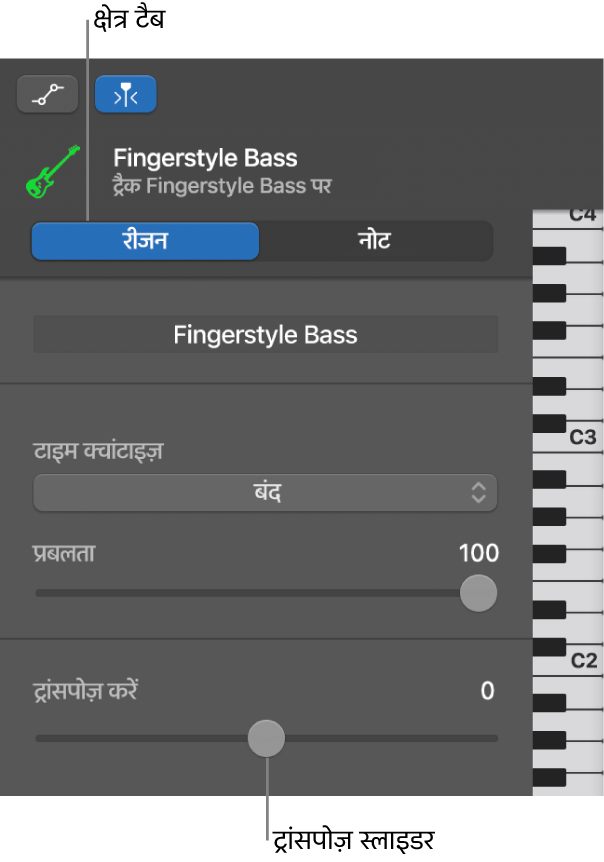This screenshot has width=604, height=862.
Task: Click the ट्रैक Fingerstyle Bass पर subtitle
Action: pyautogui.click(x=222, y=185)
